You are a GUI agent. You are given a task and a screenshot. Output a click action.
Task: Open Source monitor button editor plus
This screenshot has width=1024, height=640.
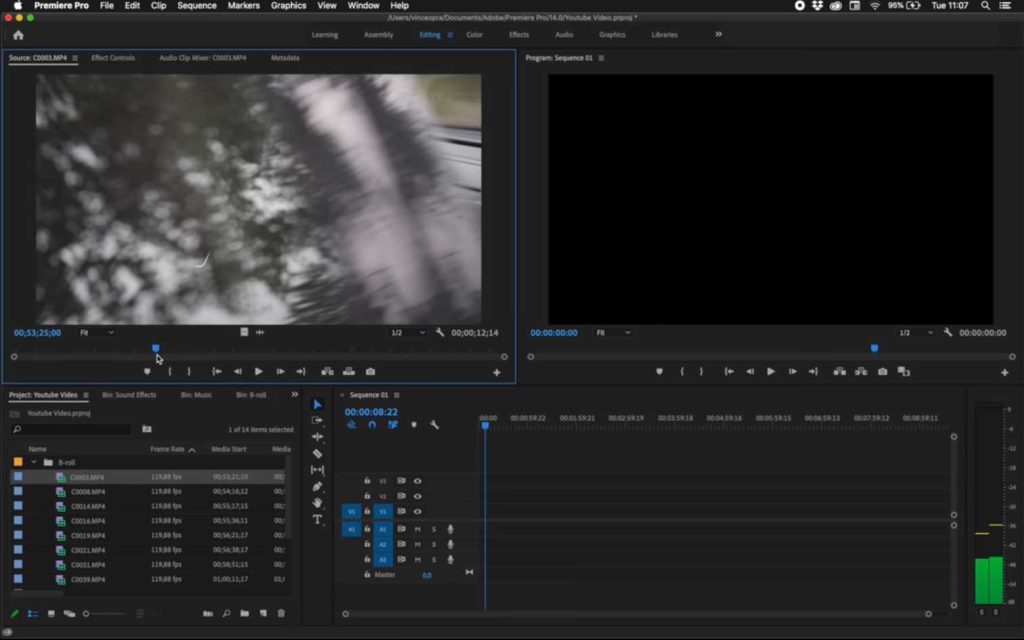(496, 372)
